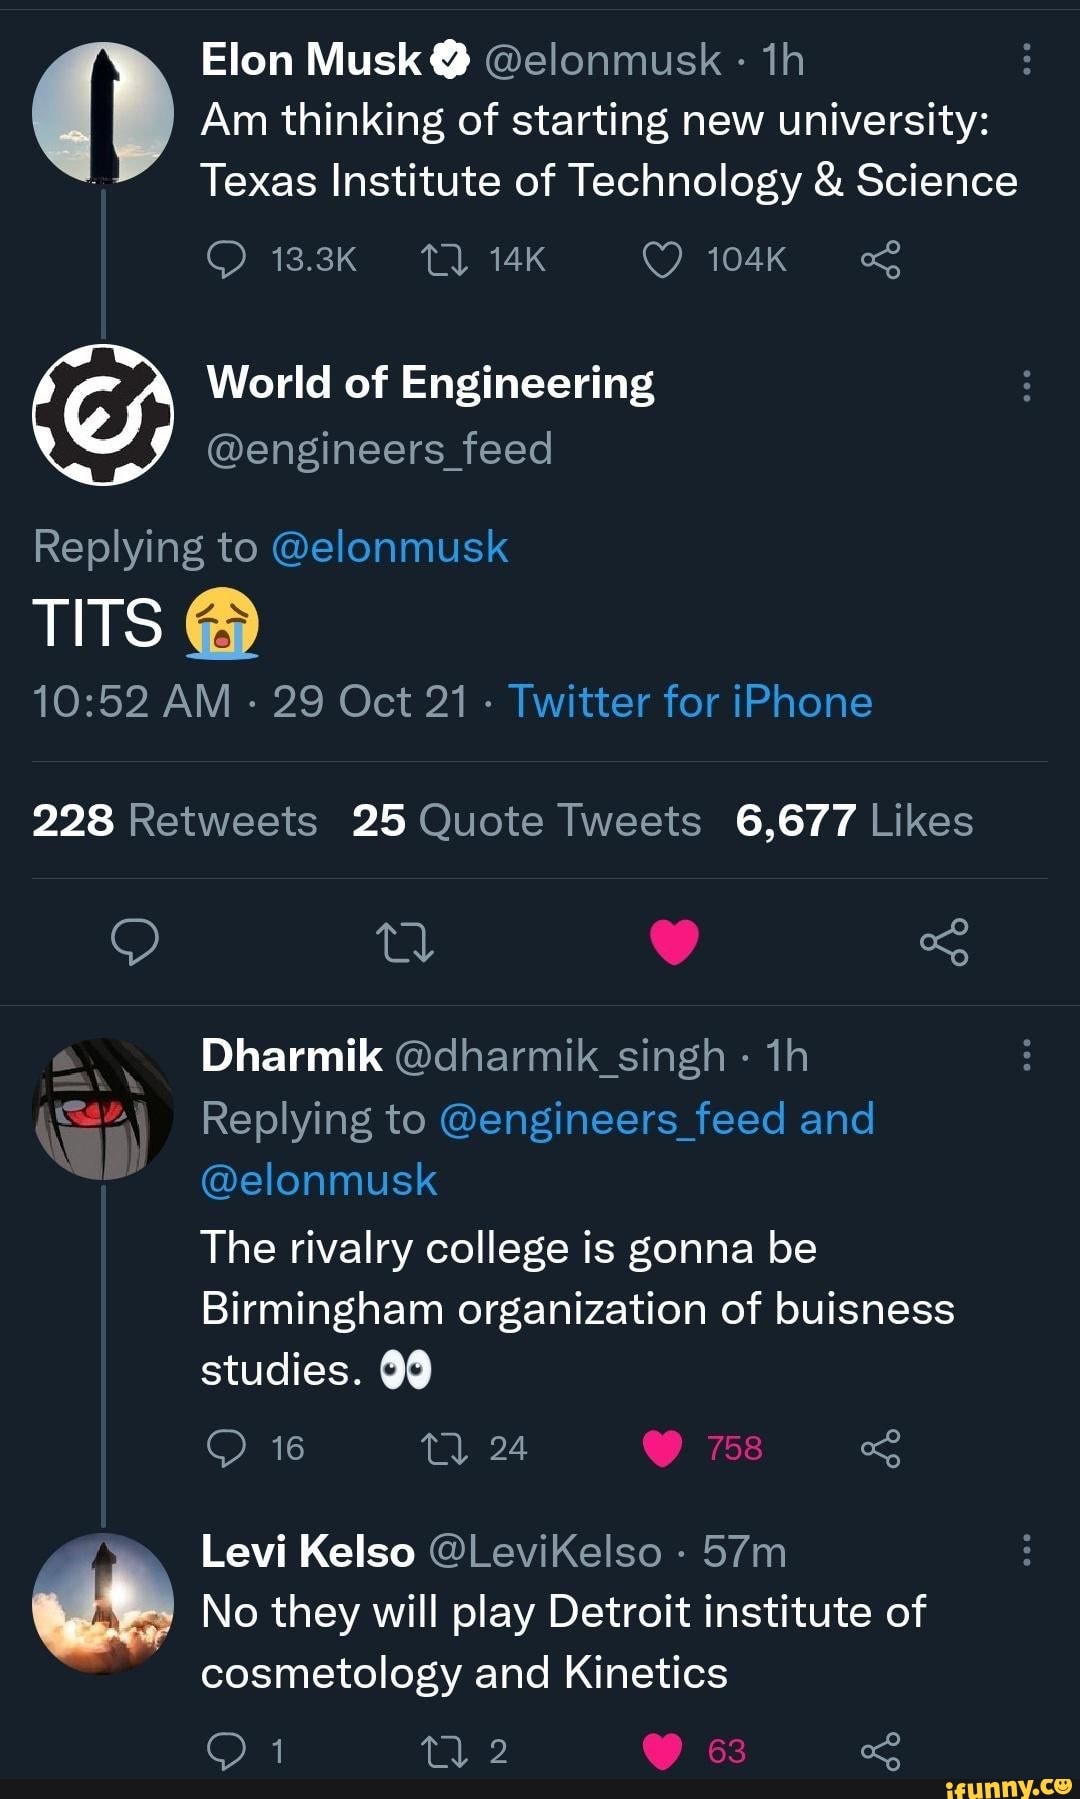Open the reply icon on Elon Musk's tweet
Screen dimensions: 1080x1799
(x=232, y=260)
